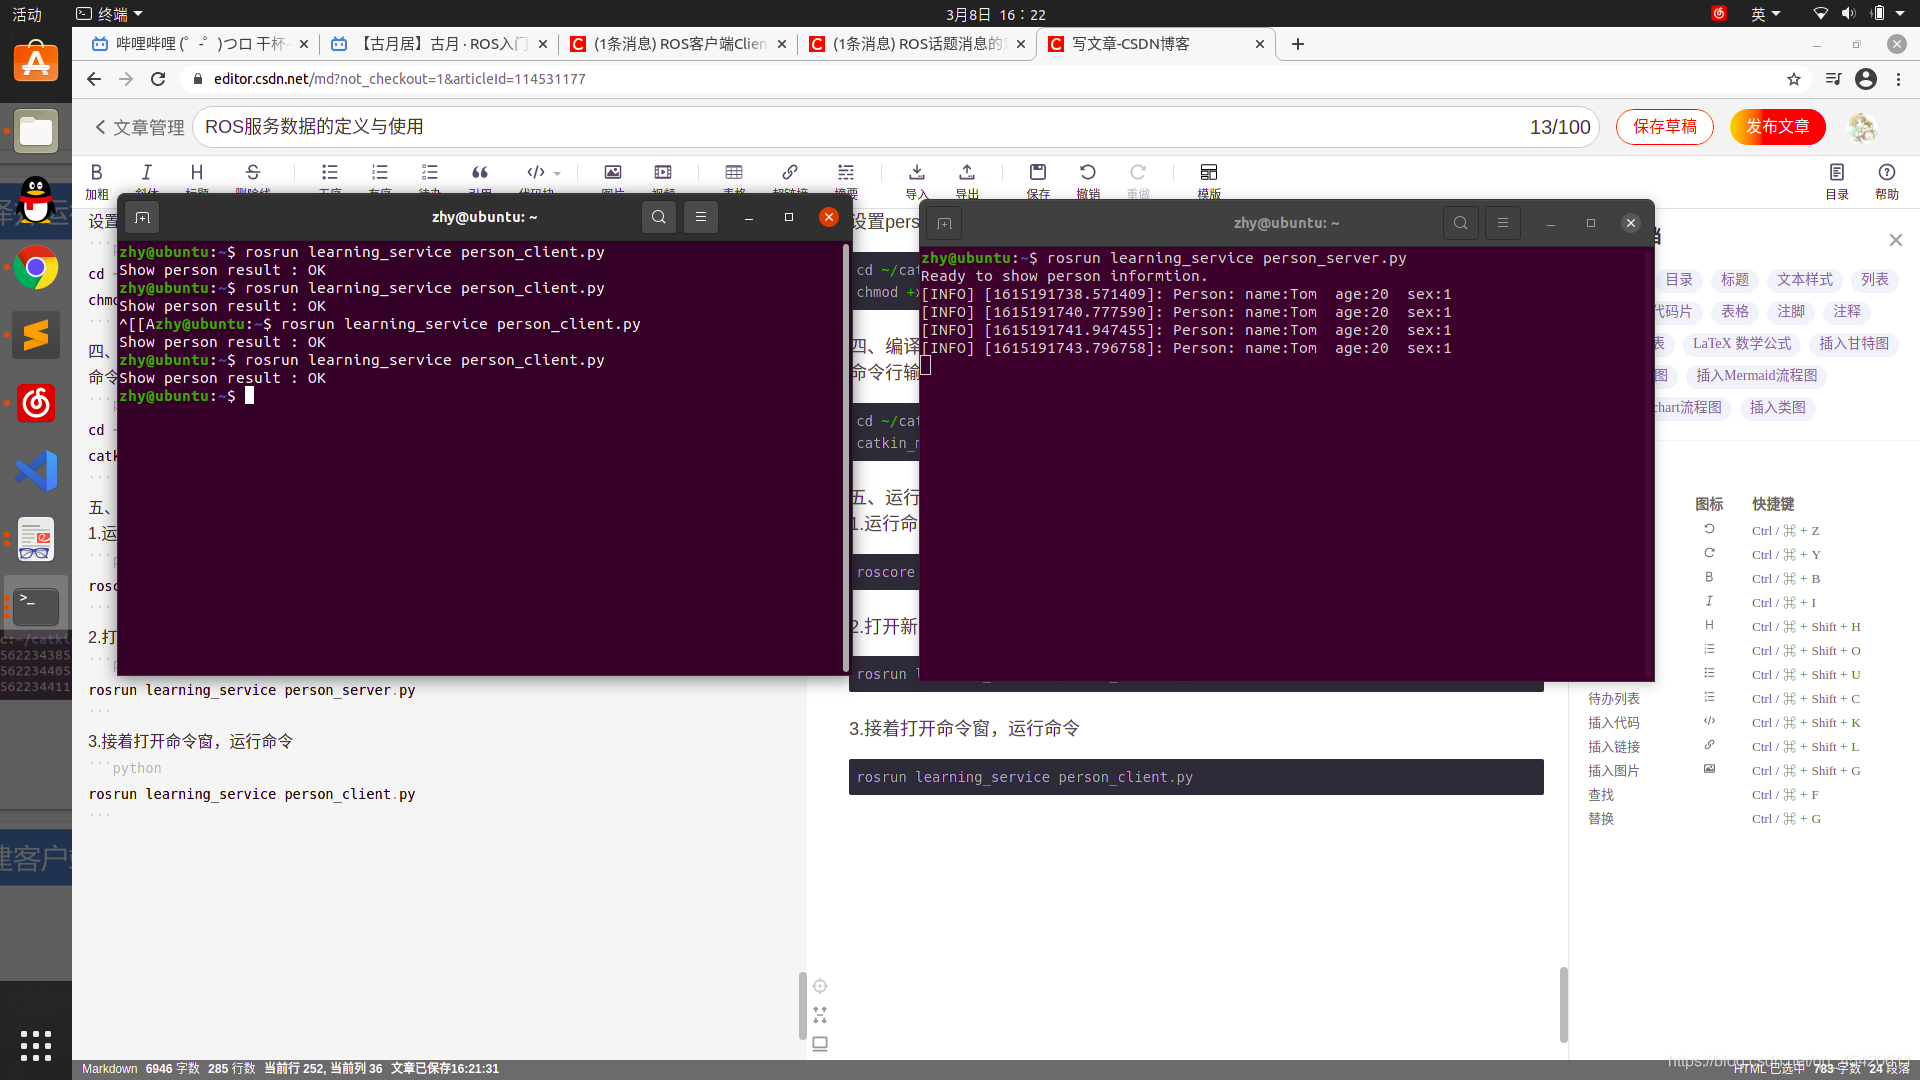
Task: Insert video into the article
Action: coord(663,172)
